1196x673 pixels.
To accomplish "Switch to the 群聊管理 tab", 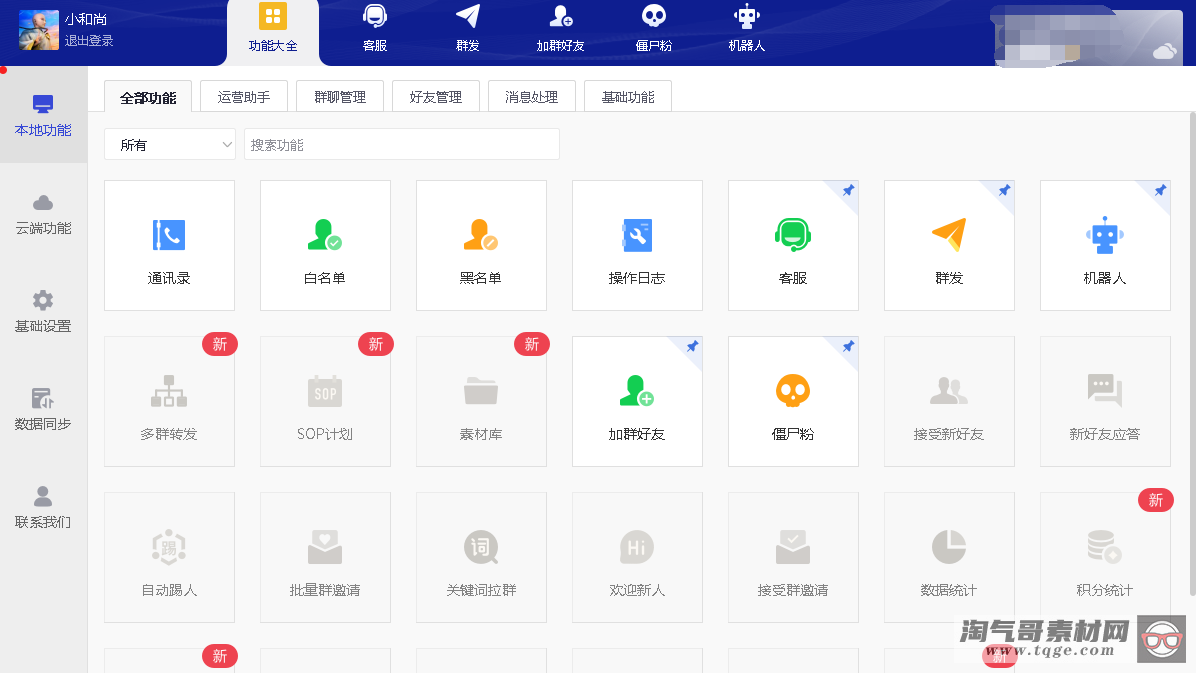I will (x=340, y=97).
